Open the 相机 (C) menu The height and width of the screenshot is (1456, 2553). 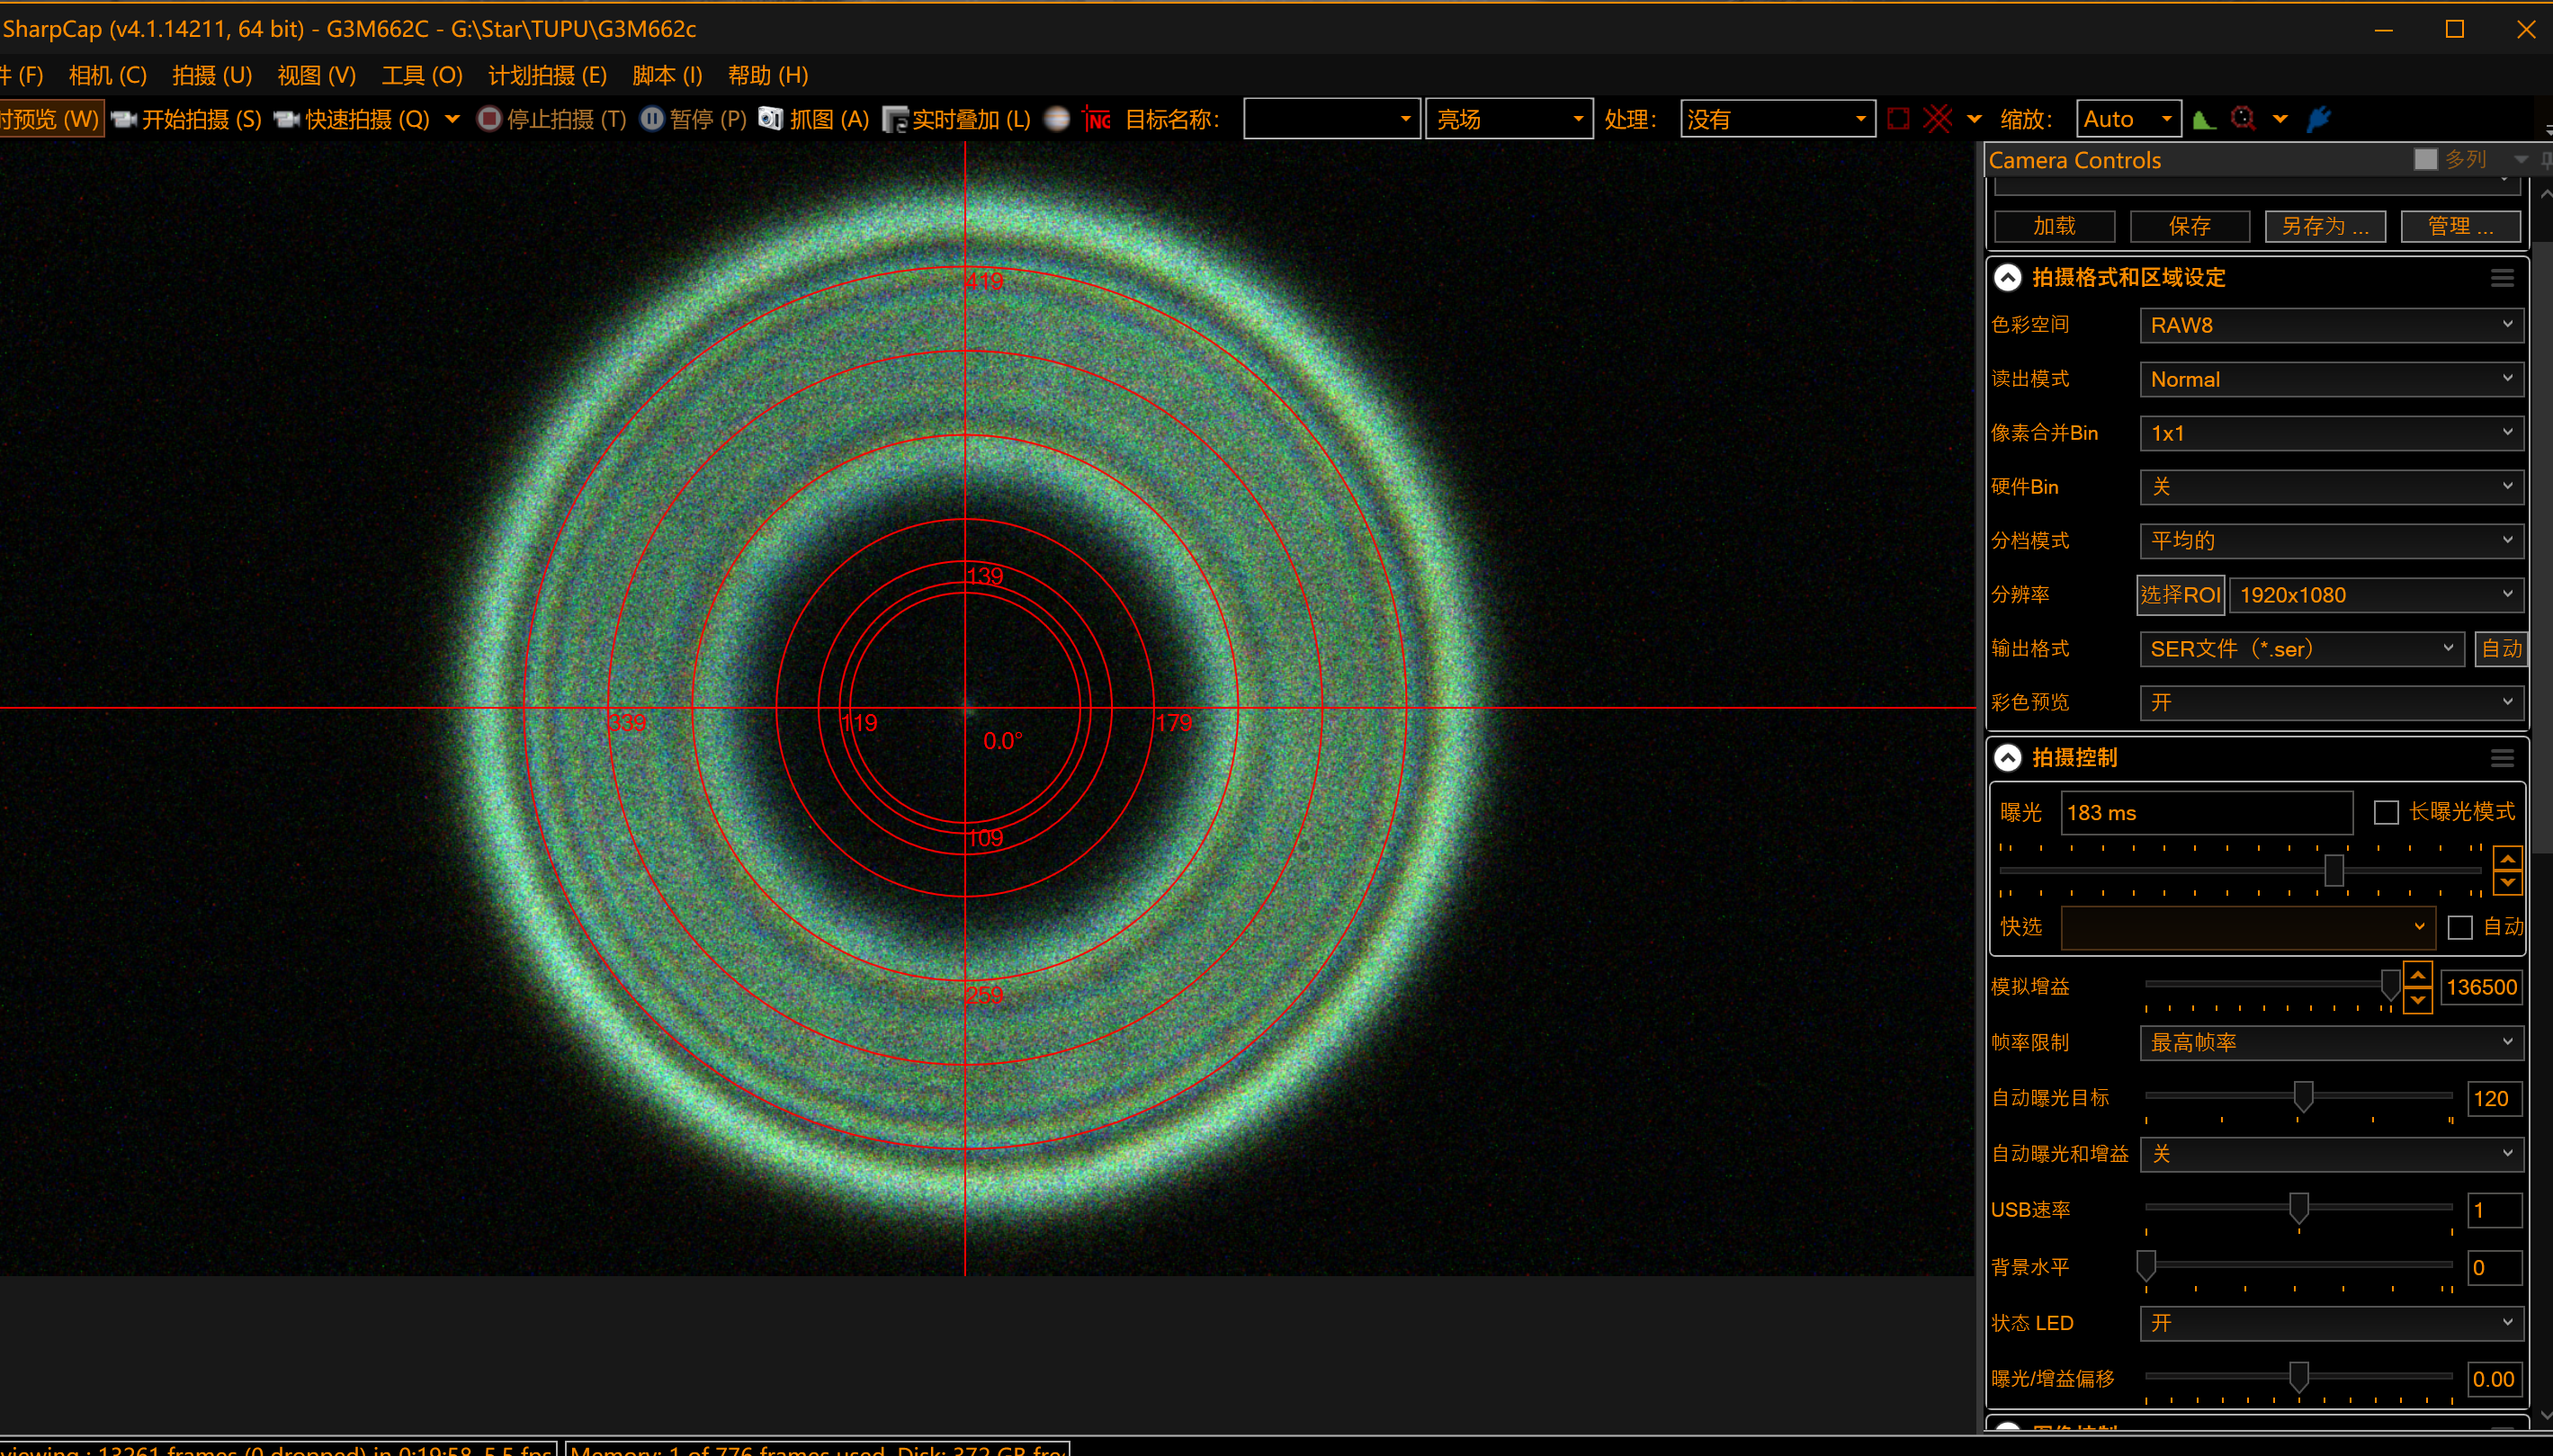point(108,75)
